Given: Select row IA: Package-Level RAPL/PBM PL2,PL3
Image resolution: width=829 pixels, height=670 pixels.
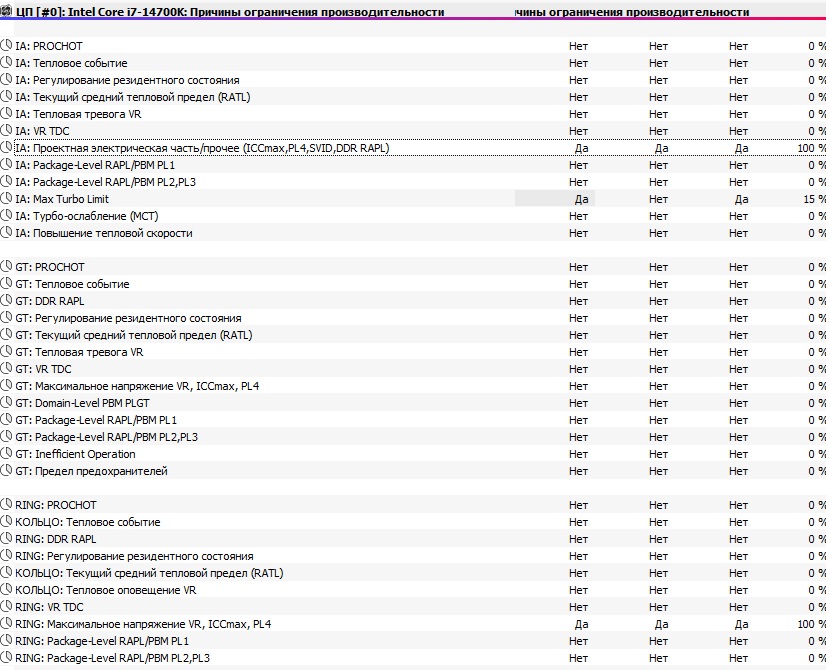Looking at the screenshot, I should [414, 182].
